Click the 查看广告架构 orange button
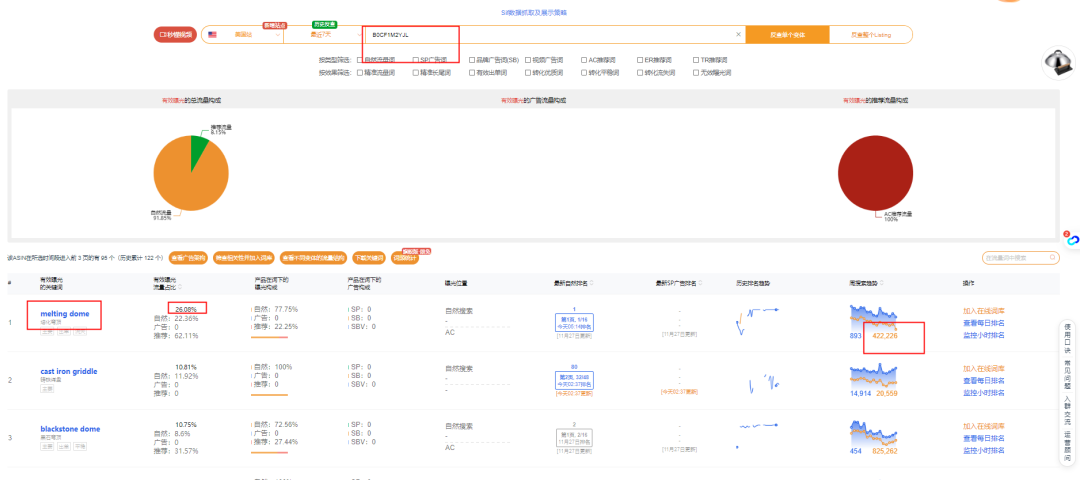This screenshot has width=1080, height=480. coord(188,258)
